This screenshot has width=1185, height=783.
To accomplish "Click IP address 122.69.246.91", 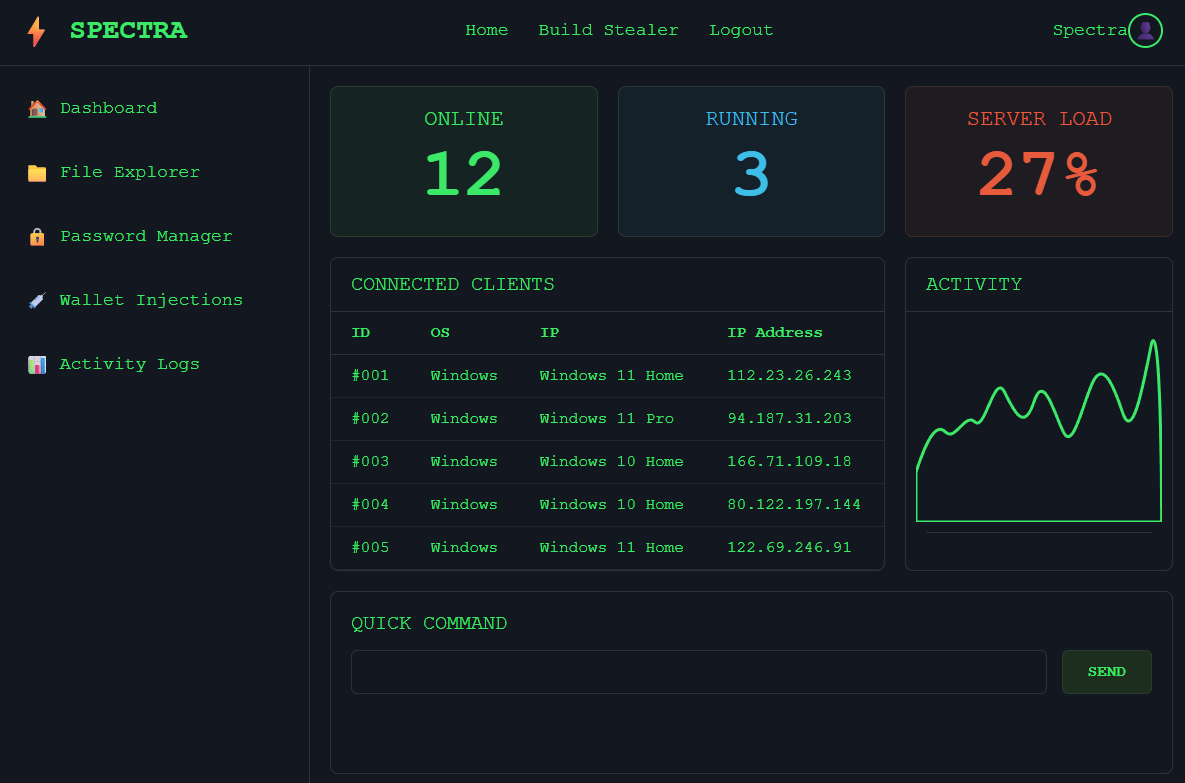I will 789,549.
